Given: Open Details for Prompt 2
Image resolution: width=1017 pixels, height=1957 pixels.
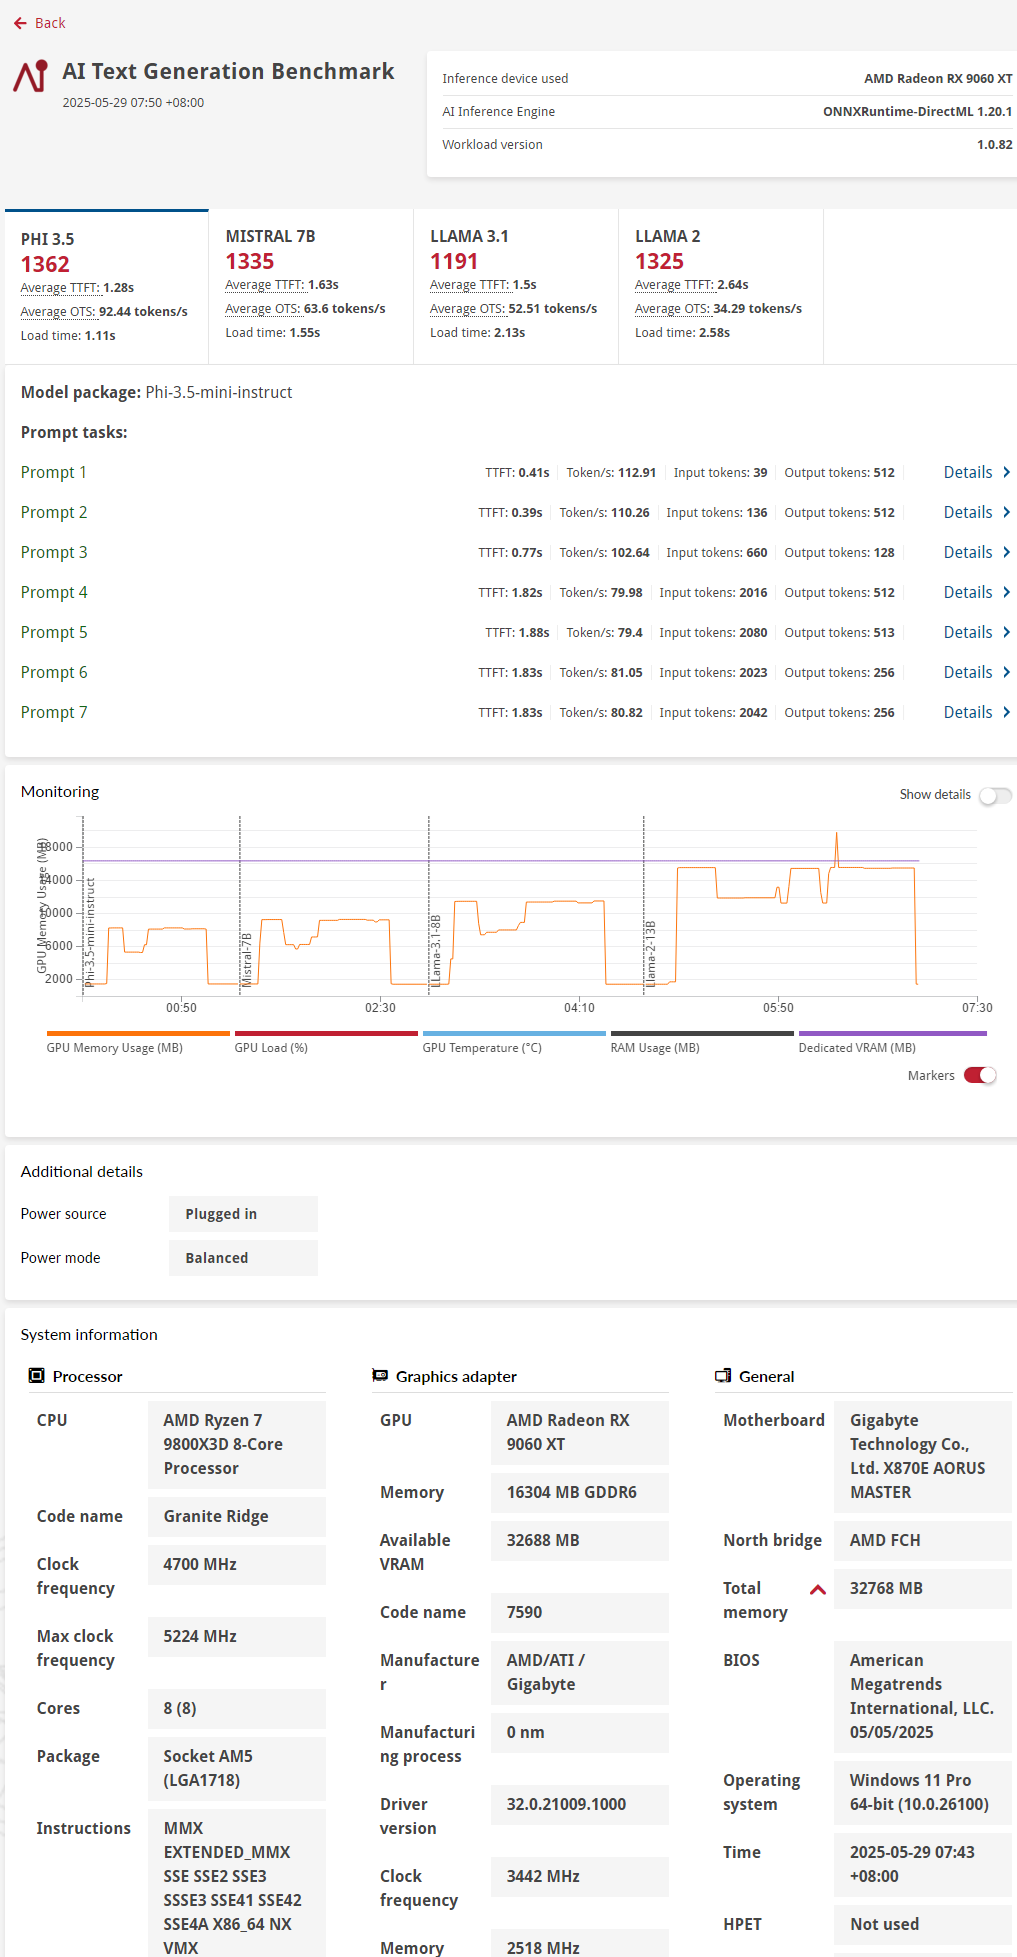Looking at the screenshot, I should coord(977,512).
